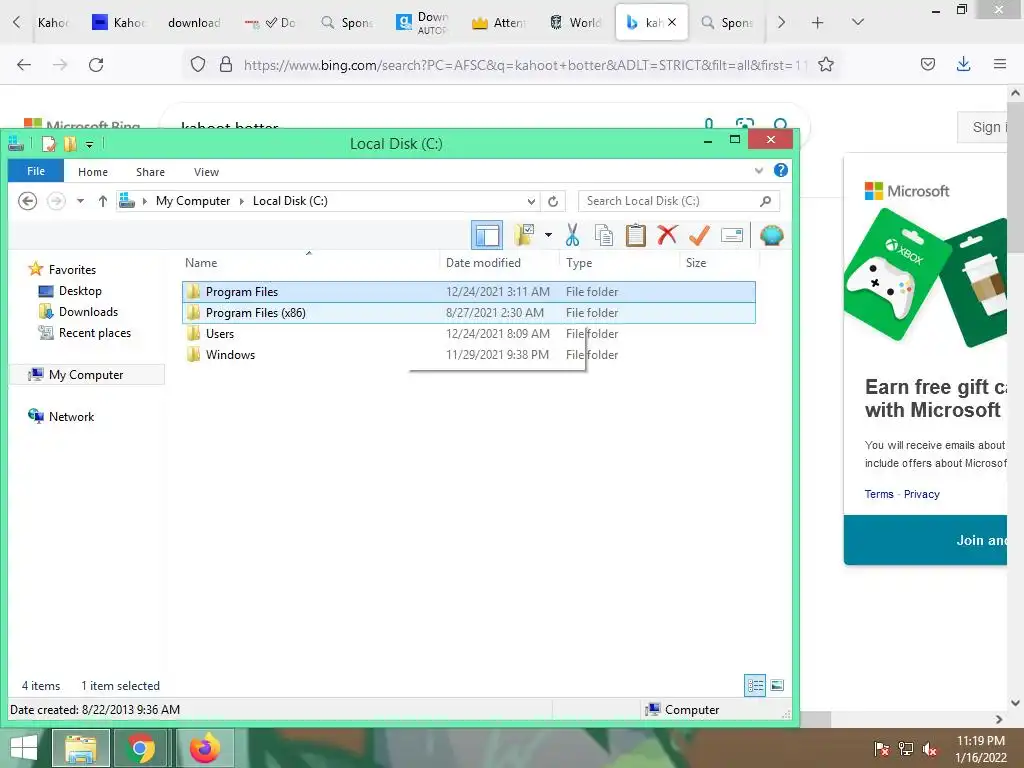The height and width of the screenshot is (768, 1024).
Task: Open Explorer Help question mark icon
Action: coord(780,170)
